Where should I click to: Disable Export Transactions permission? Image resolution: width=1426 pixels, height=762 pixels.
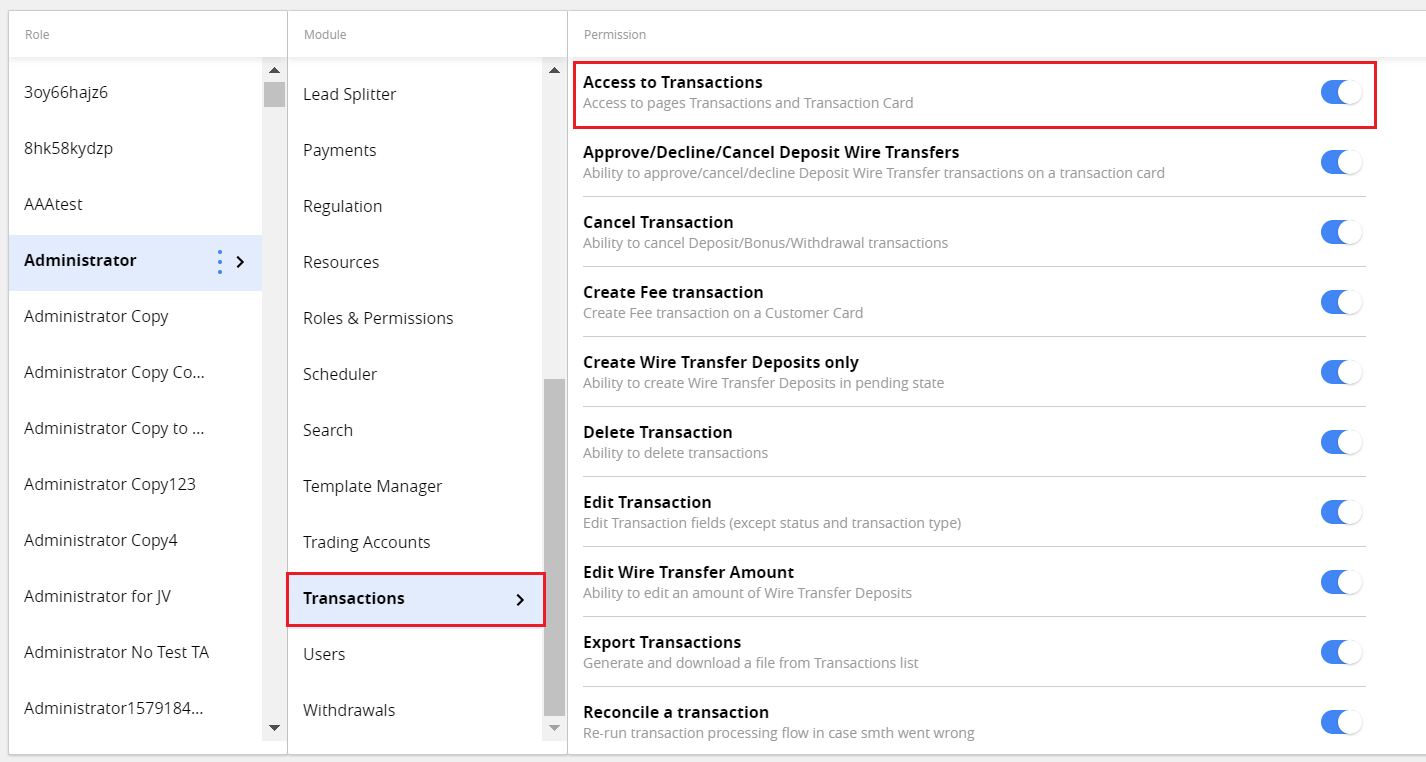pos(1340,651)
